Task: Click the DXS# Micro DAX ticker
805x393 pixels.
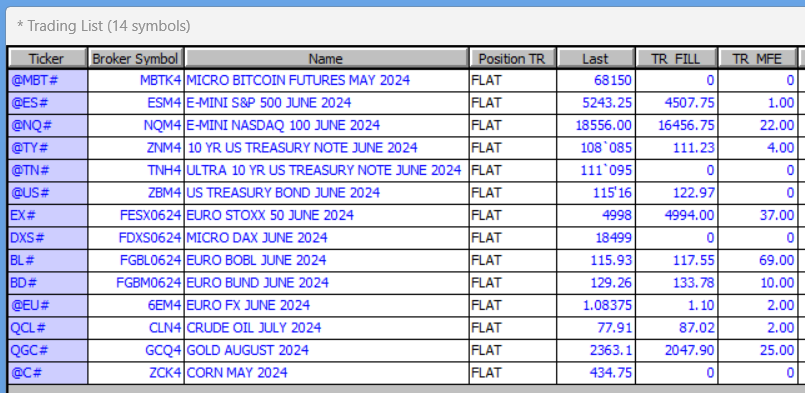Action: 48,238
